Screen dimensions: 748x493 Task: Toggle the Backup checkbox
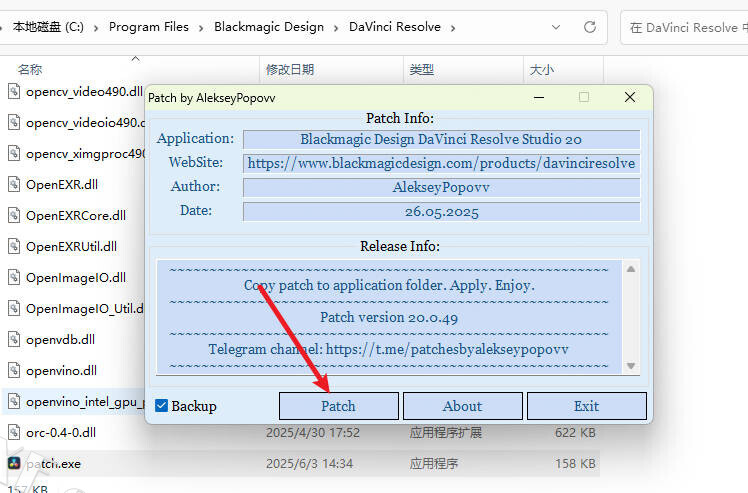pos(161,406)
